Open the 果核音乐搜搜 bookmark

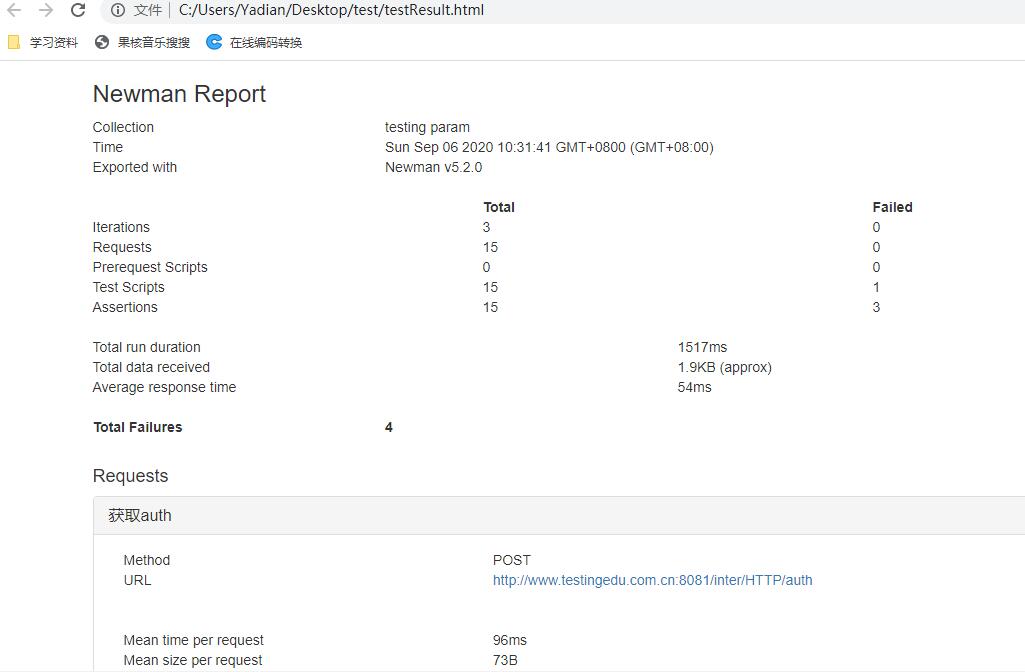click(143, 42)
